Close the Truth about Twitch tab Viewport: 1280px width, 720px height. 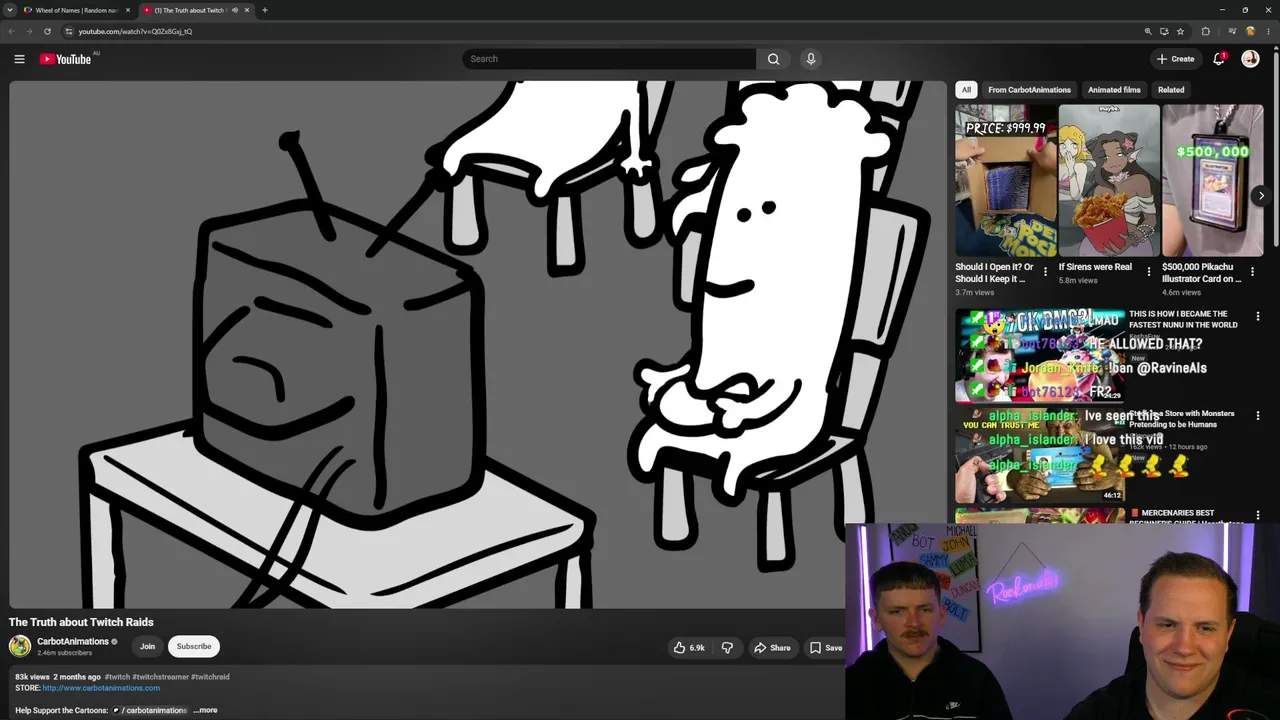(247, 10)
